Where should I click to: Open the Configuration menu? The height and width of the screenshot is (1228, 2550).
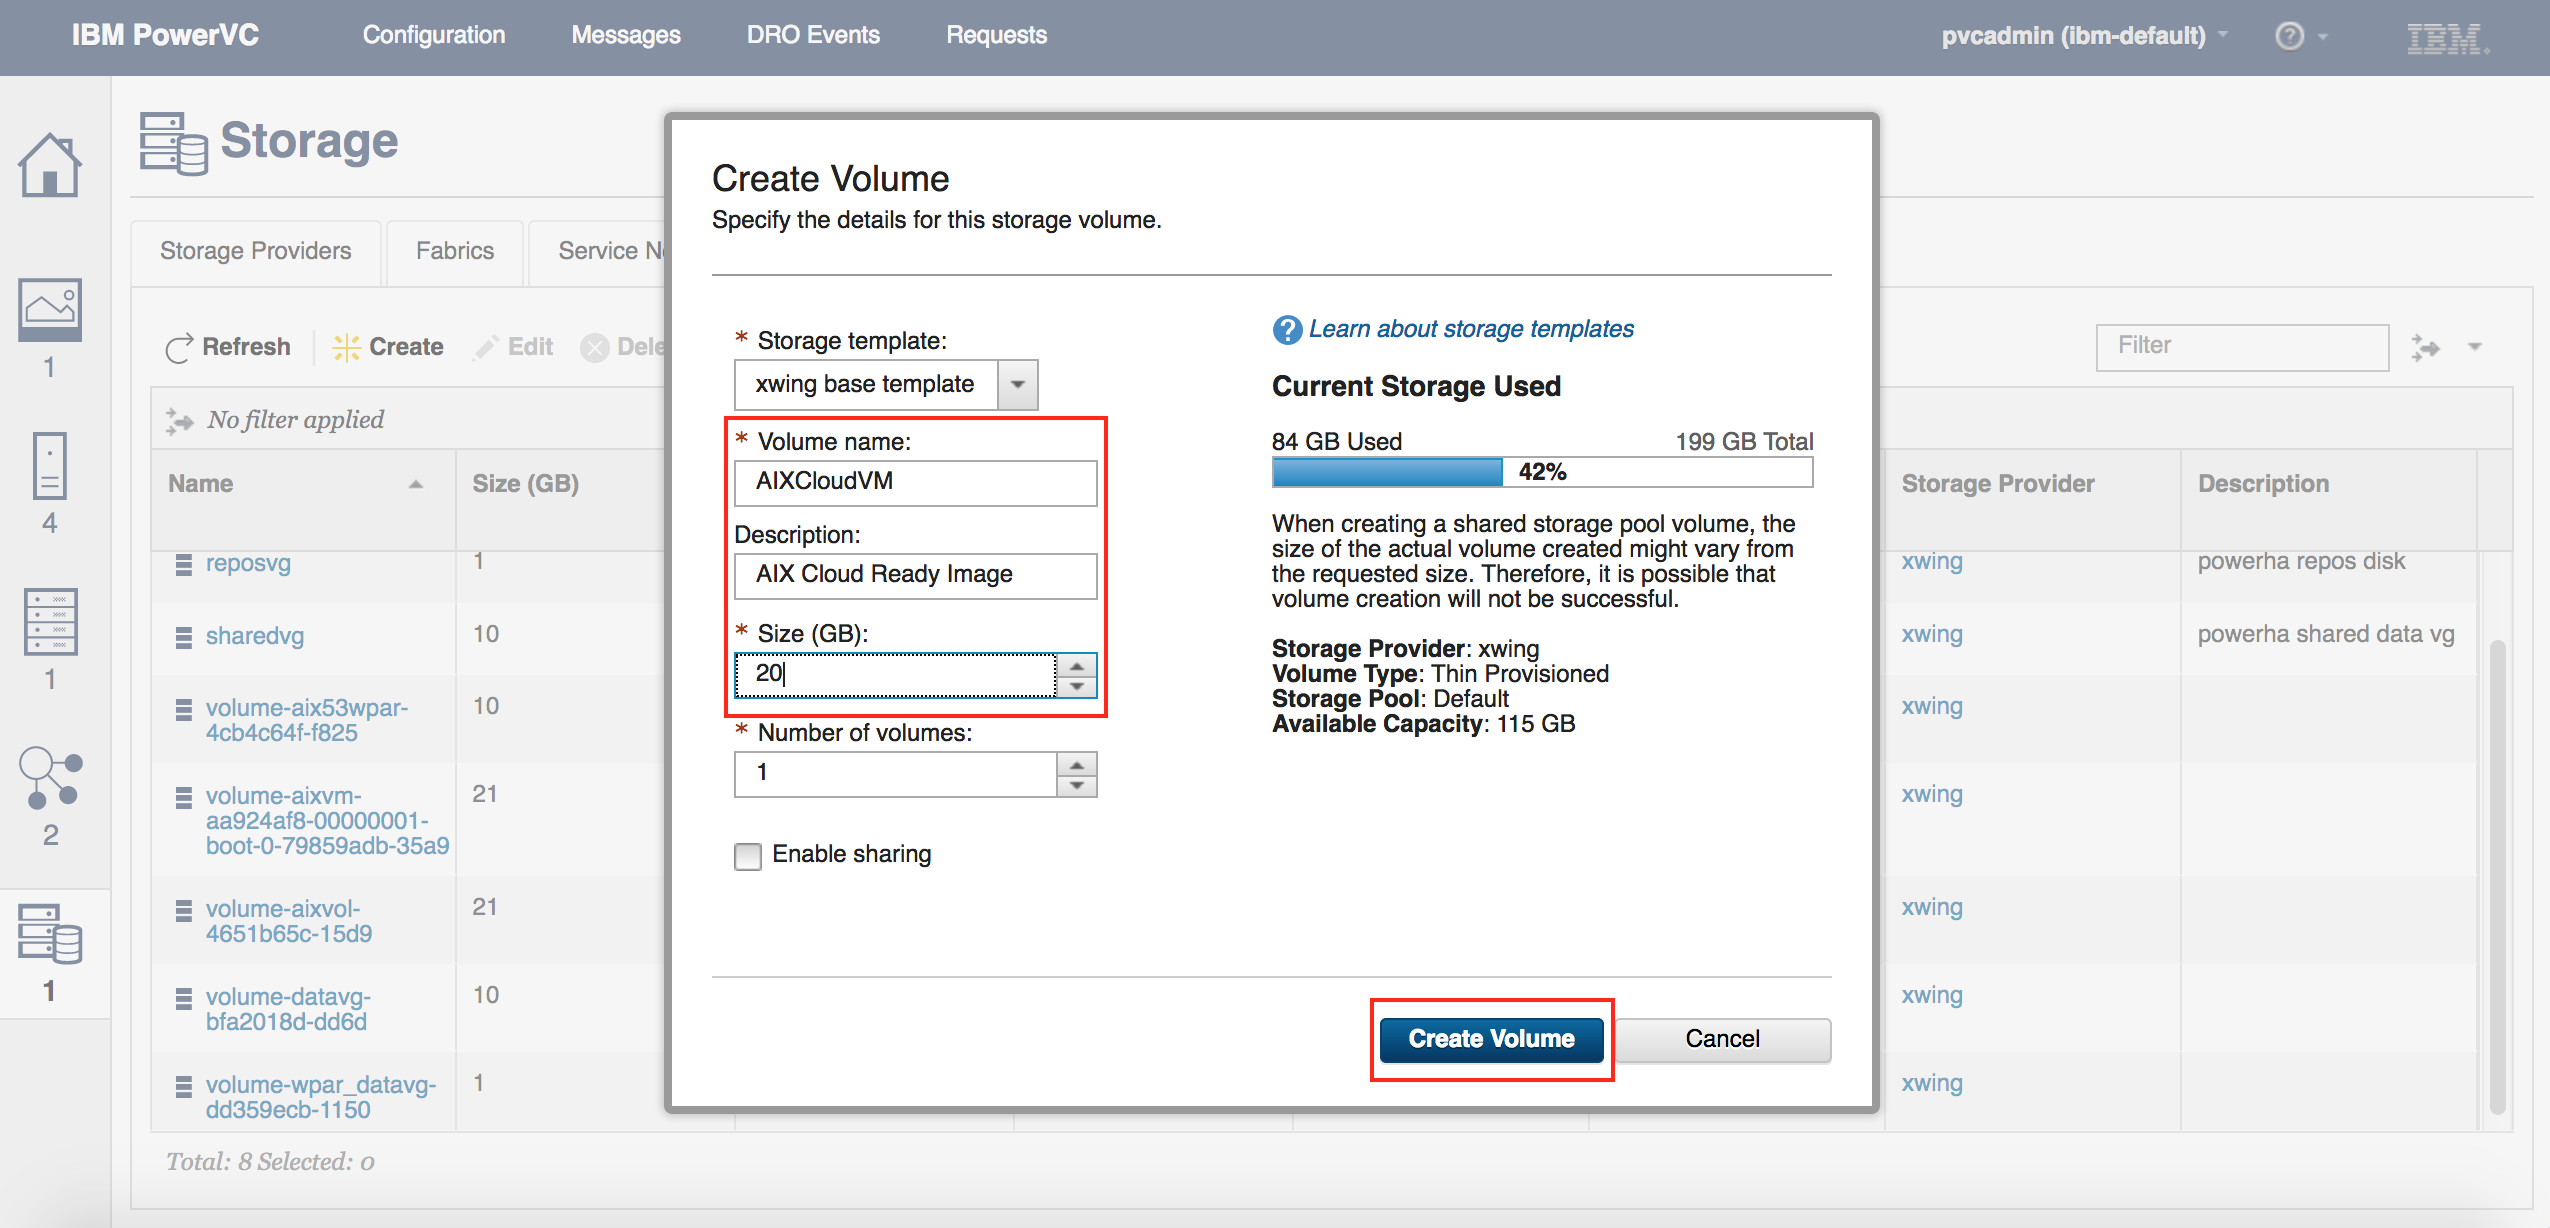(x=434, y=36)
